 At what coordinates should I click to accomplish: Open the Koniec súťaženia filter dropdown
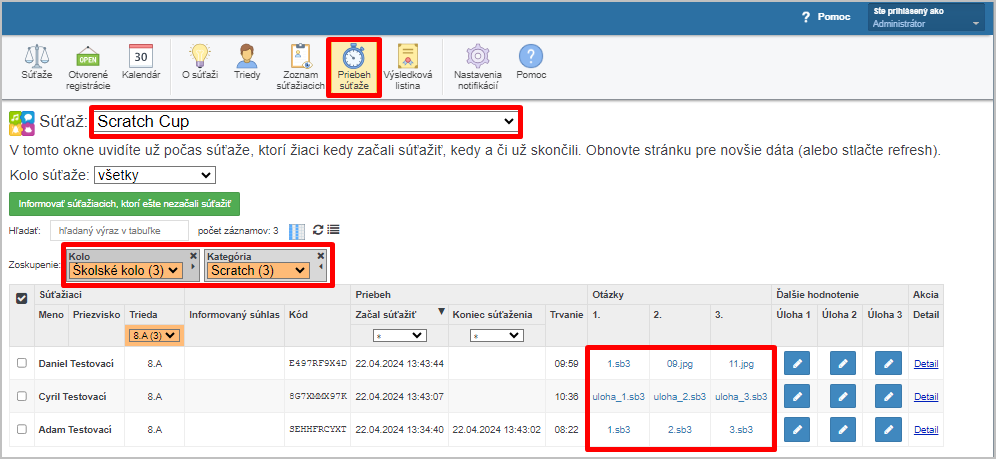(495, 335)
